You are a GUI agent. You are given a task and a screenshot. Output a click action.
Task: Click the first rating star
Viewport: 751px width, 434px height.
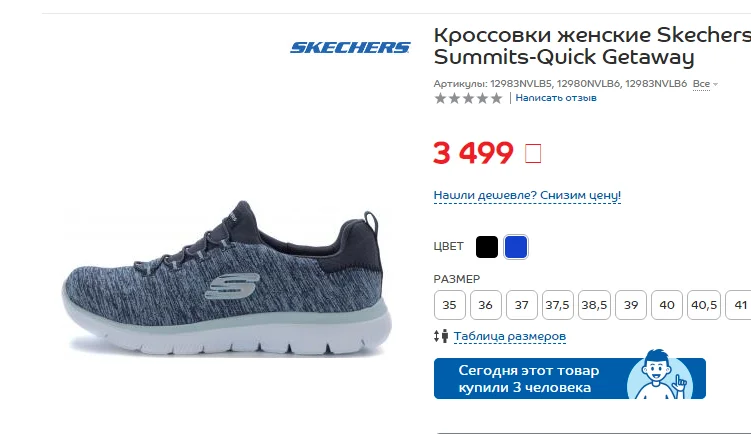click(x=440, y=98)
